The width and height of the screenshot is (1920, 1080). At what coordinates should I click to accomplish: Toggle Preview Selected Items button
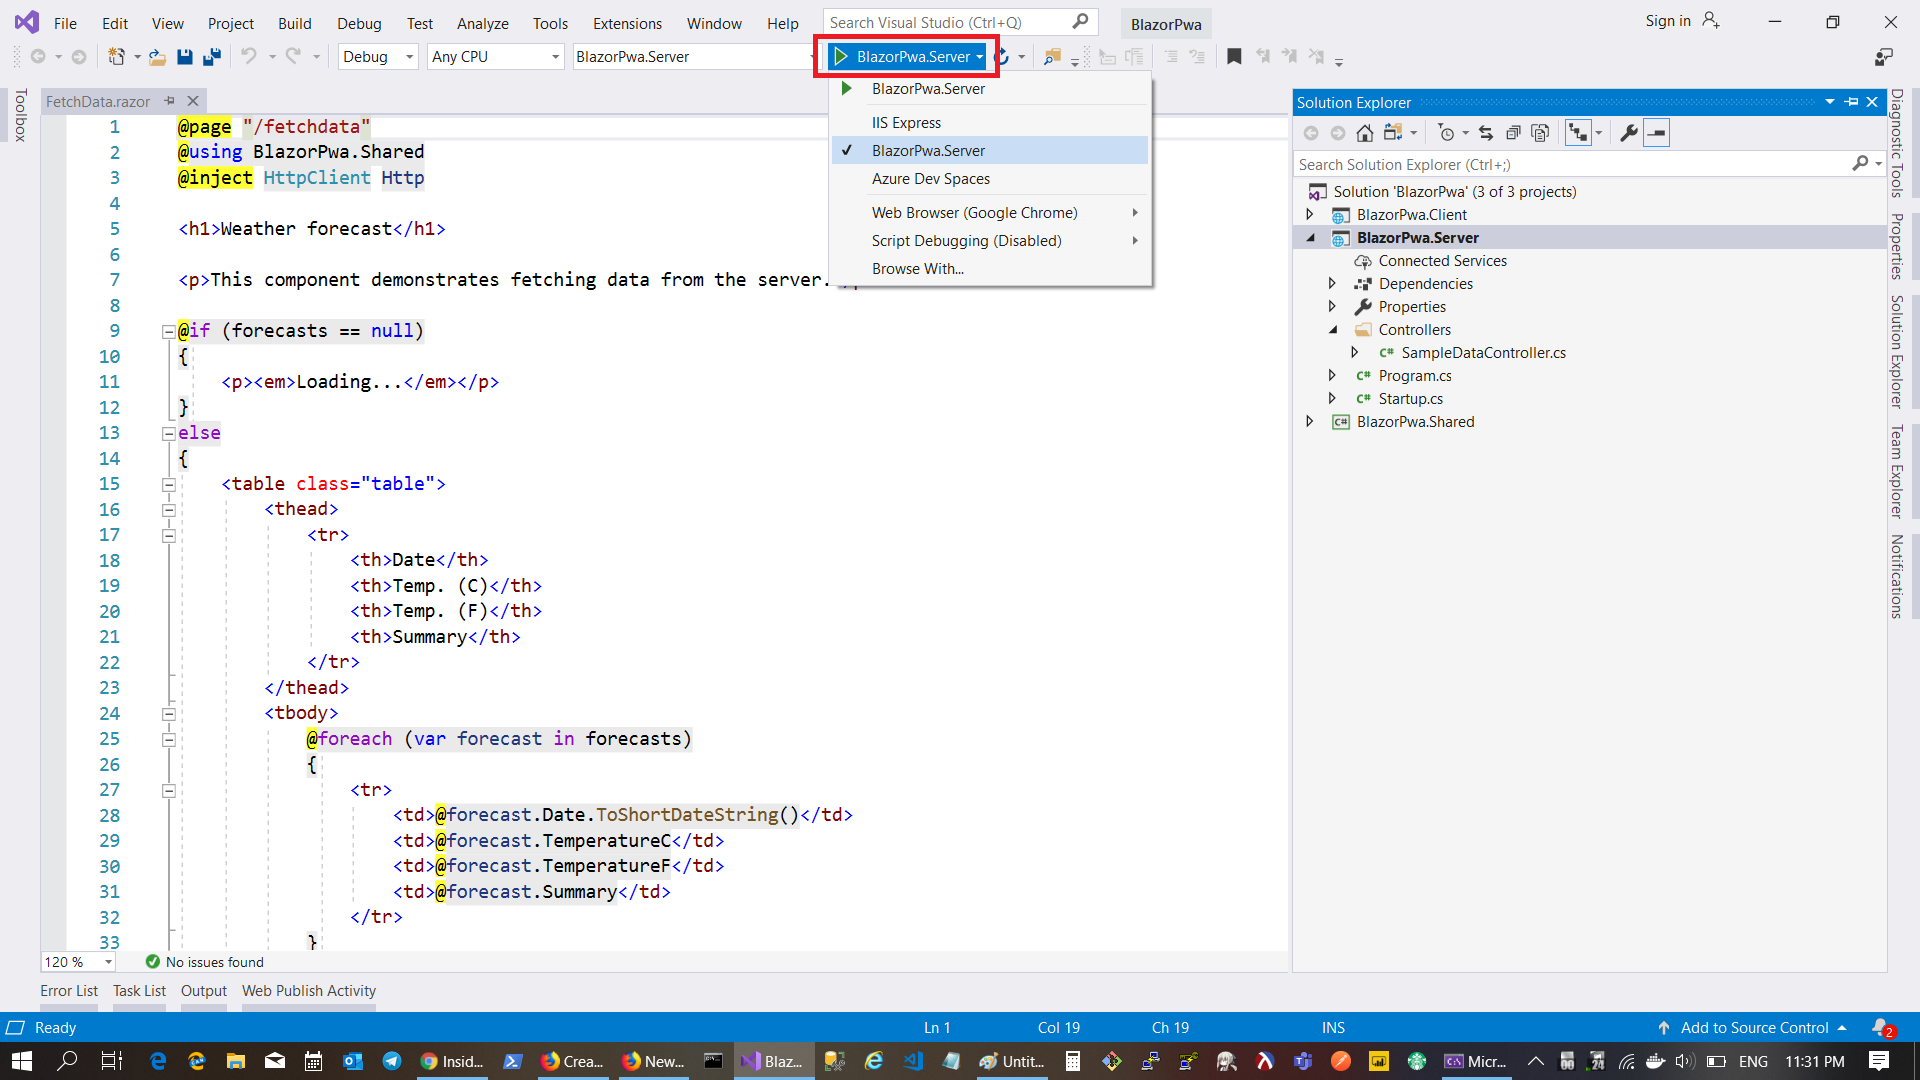(1657, 133)
